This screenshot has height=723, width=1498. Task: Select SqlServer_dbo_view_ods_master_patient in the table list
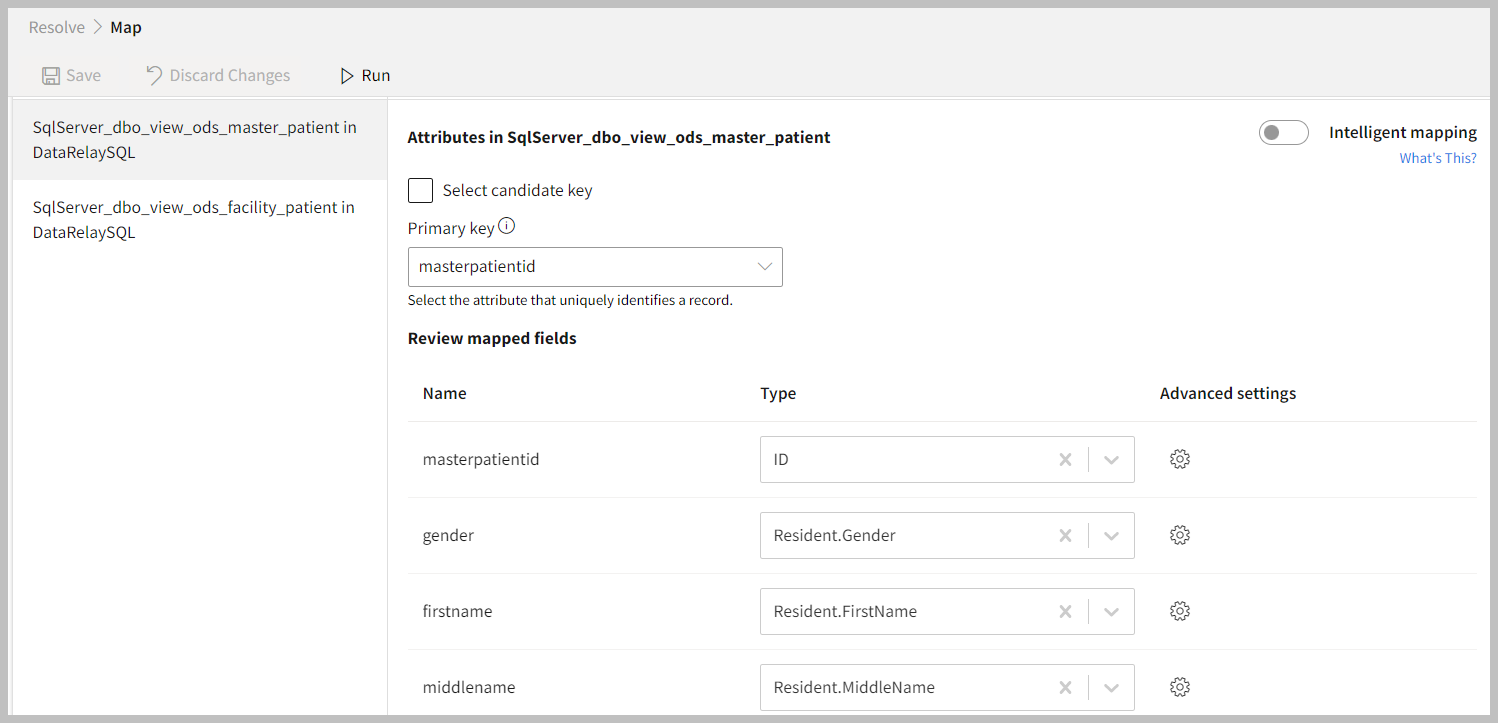195,140
